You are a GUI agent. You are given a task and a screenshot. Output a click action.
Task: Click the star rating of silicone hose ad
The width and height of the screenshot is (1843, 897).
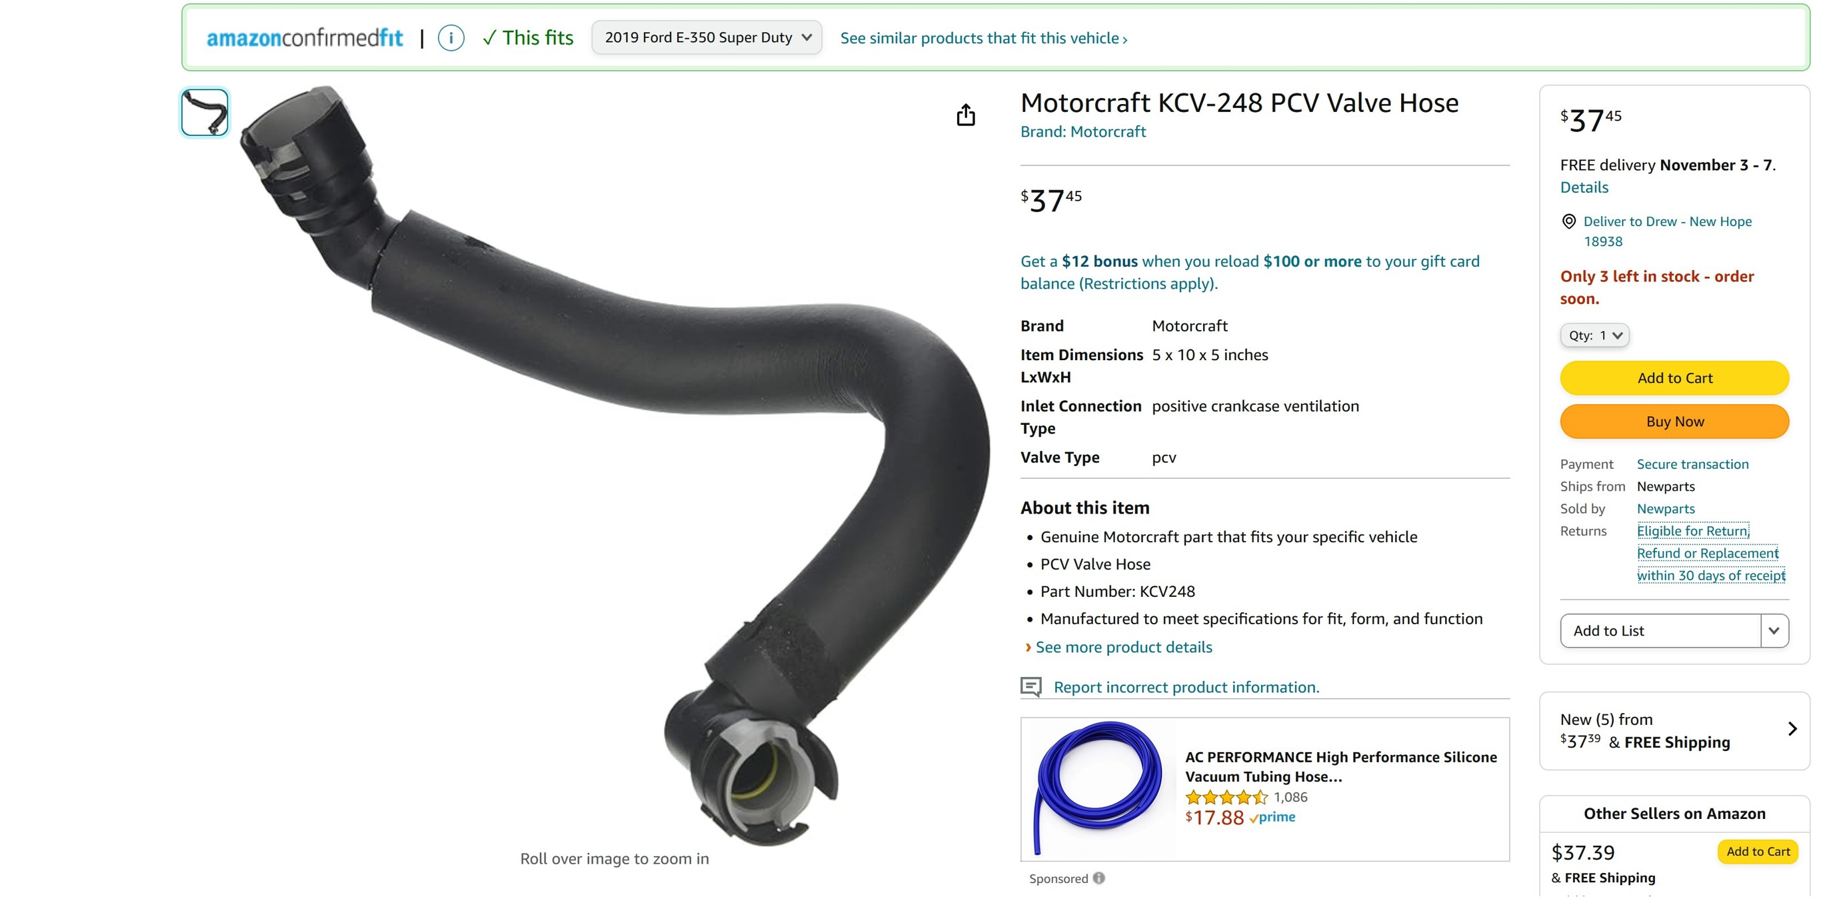(1226, 797)
